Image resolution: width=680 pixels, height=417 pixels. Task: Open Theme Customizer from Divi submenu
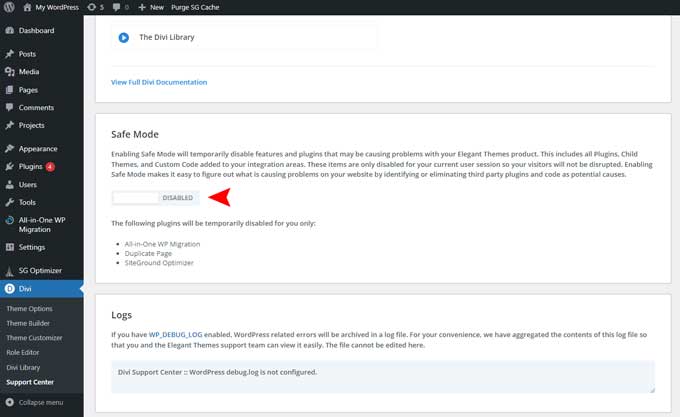[35, 338]
